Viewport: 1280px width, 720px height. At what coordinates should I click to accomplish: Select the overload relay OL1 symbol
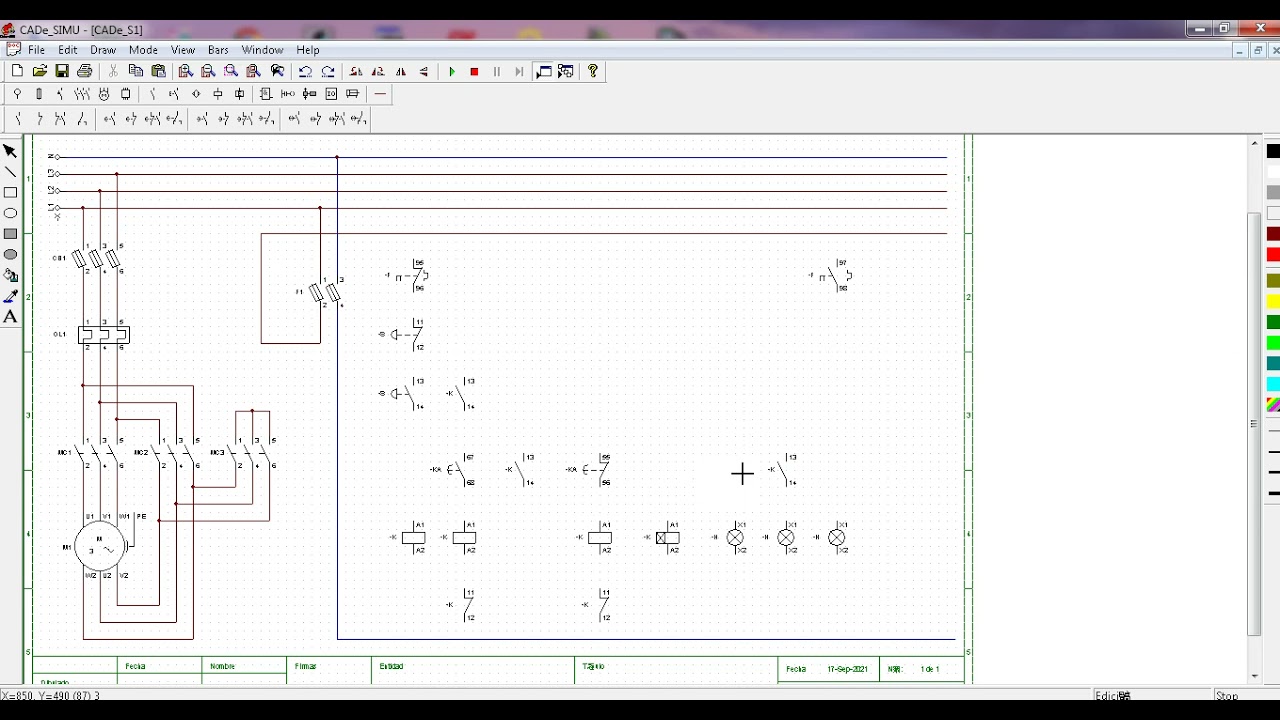tap(104, 334)
